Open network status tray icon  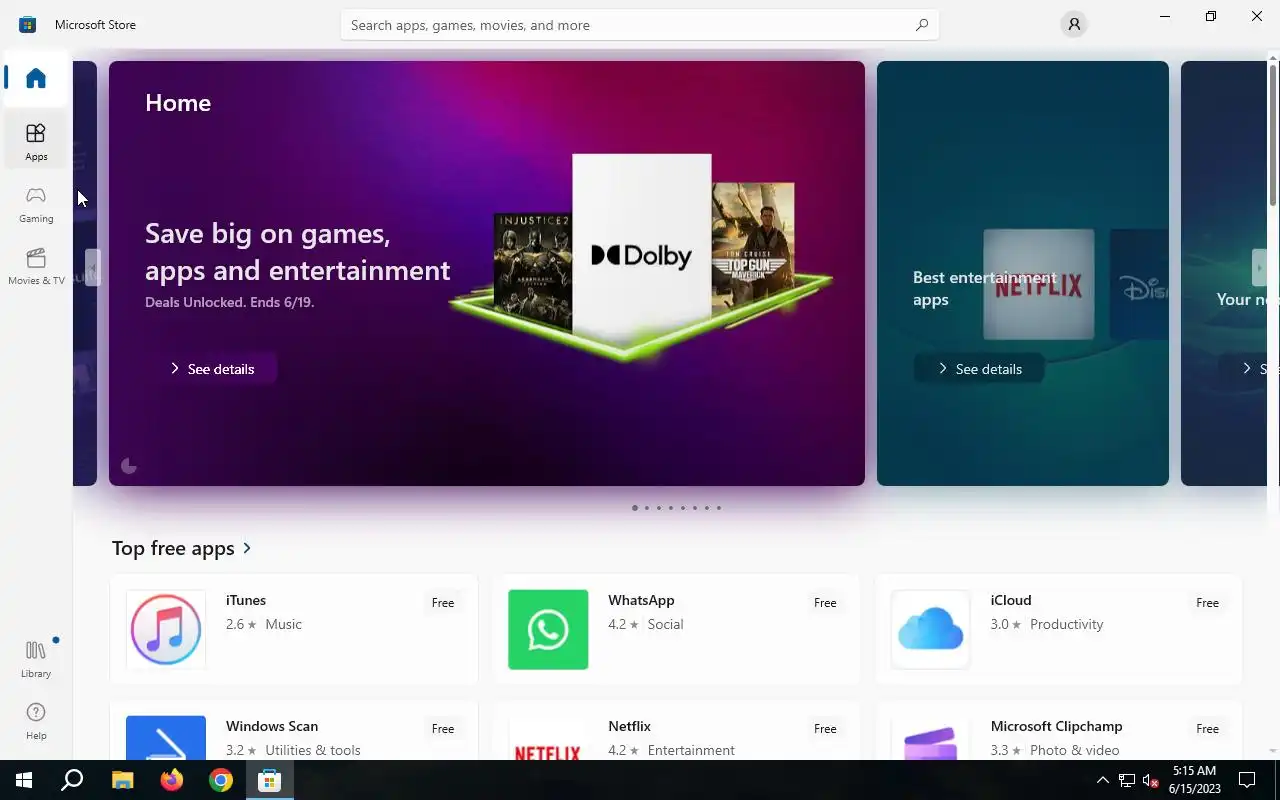pyautogui.click(x=1127, y=780)
